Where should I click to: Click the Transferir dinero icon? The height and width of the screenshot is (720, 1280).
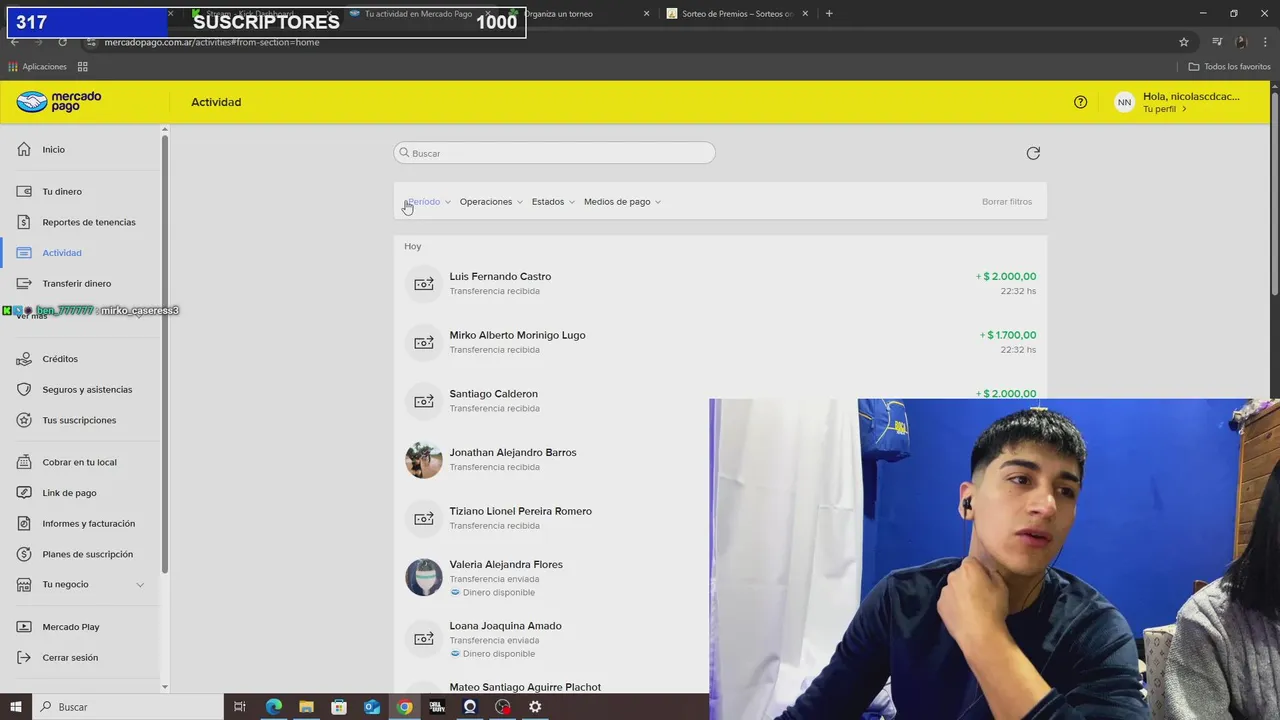coord(24,283)
